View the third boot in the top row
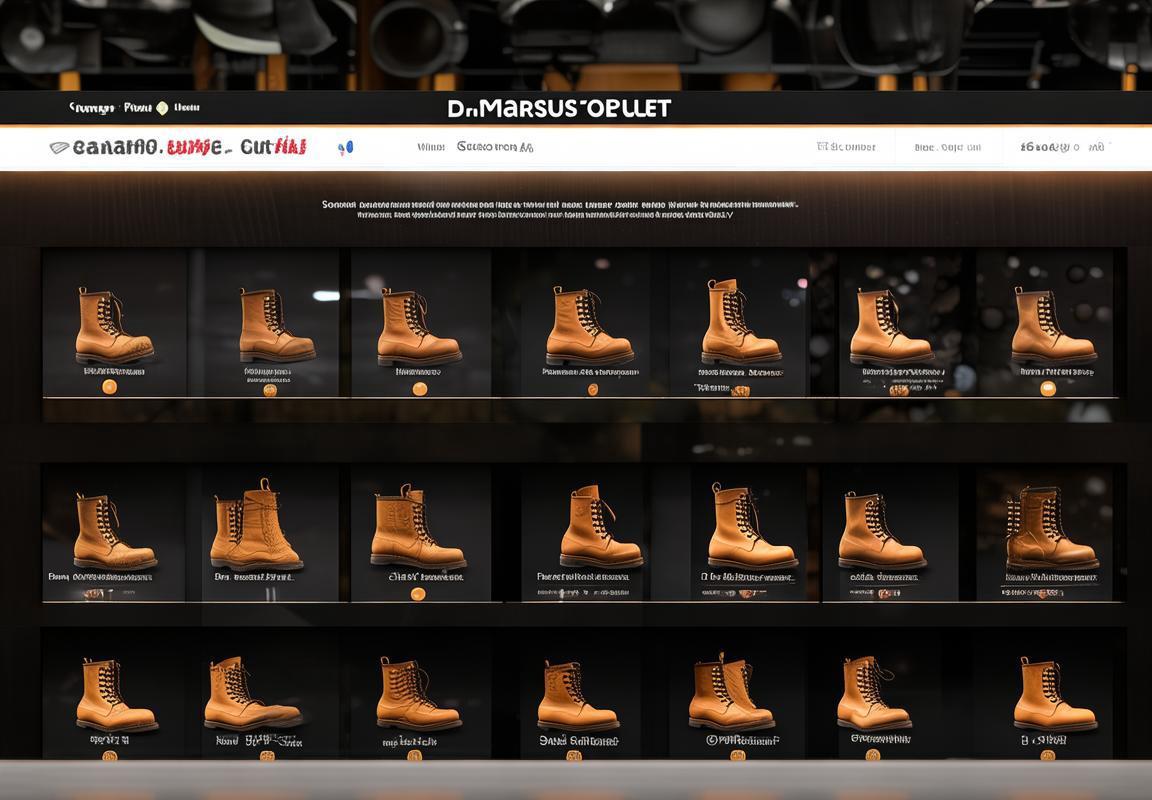1152x800 pixels. 419,328
